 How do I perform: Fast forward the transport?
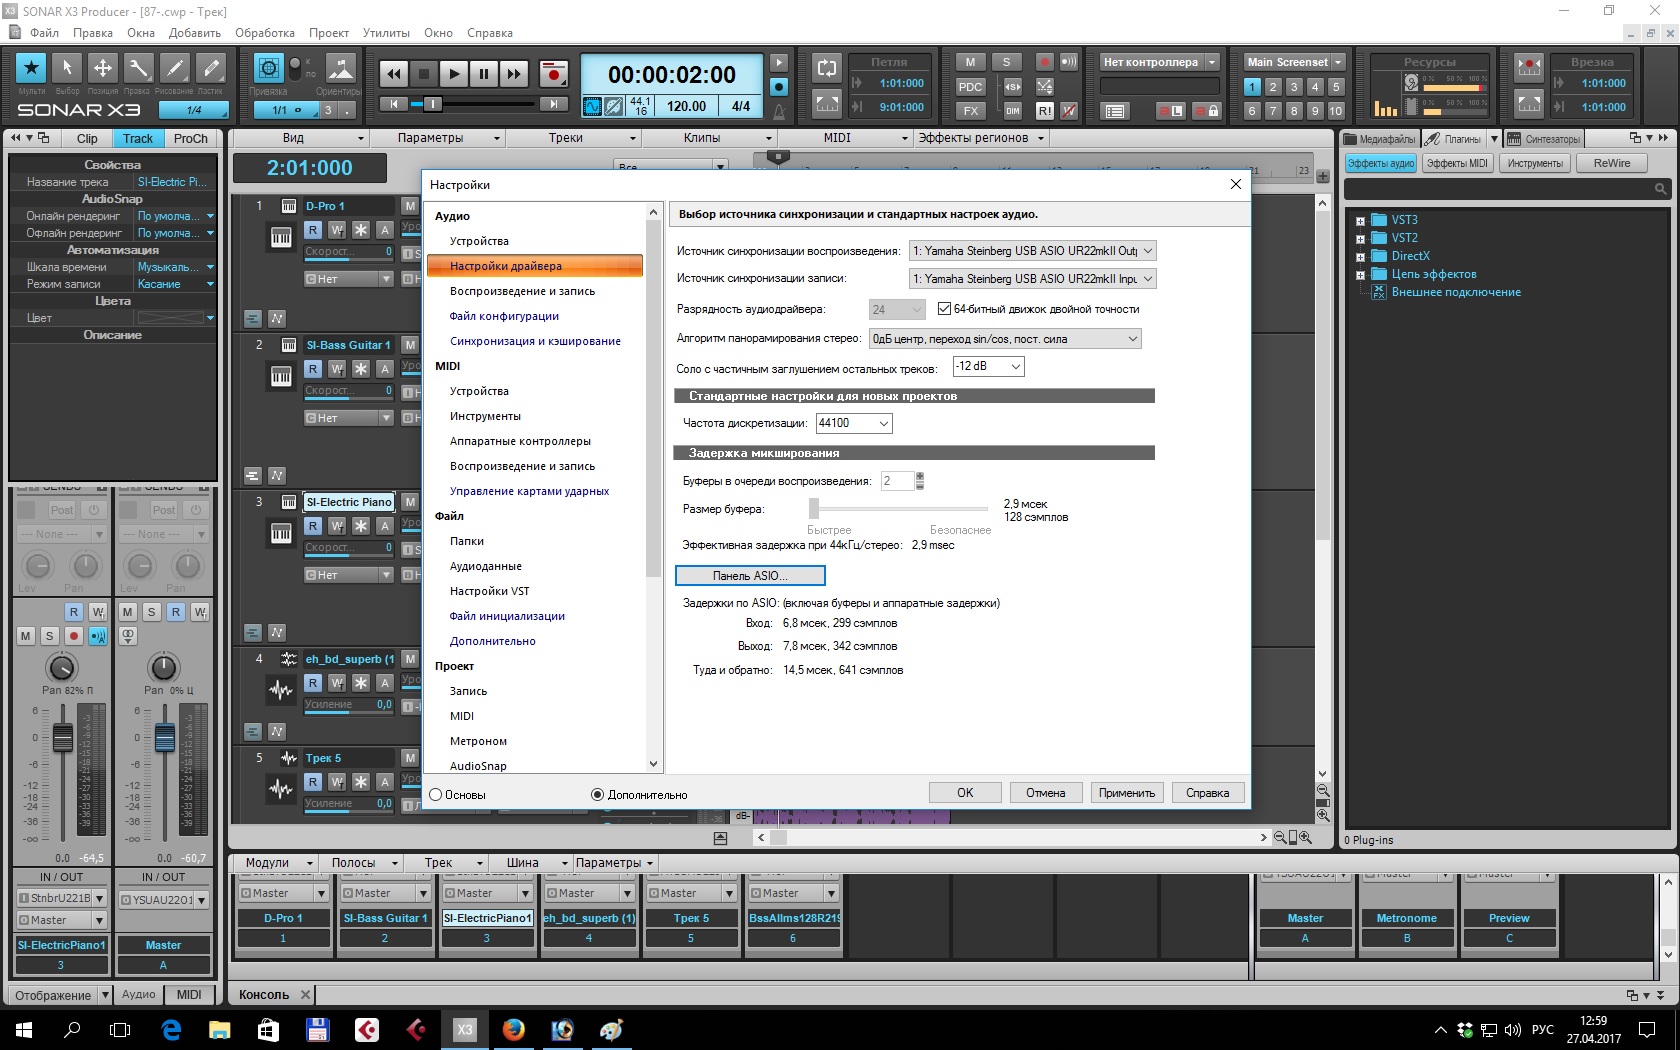point(514,73)
